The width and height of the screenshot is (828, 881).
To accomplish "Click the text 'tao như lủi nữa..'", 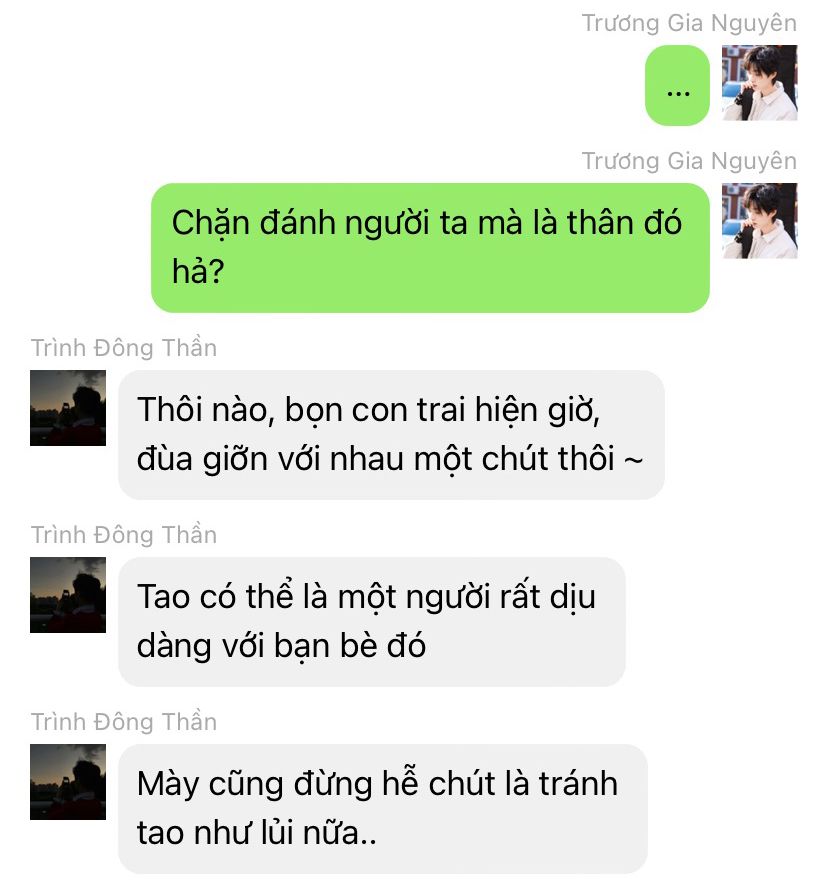I will (x=257, y=833).
